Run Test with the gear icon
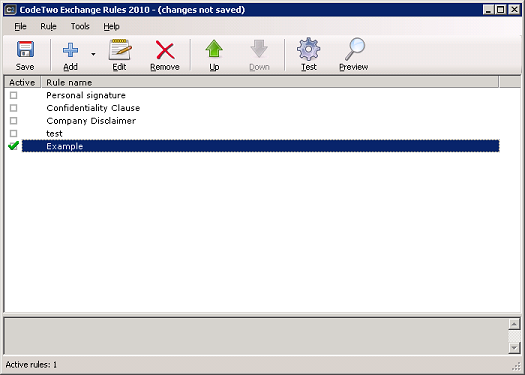This screenshot has width=525, height=375. [x=308, y=55]
